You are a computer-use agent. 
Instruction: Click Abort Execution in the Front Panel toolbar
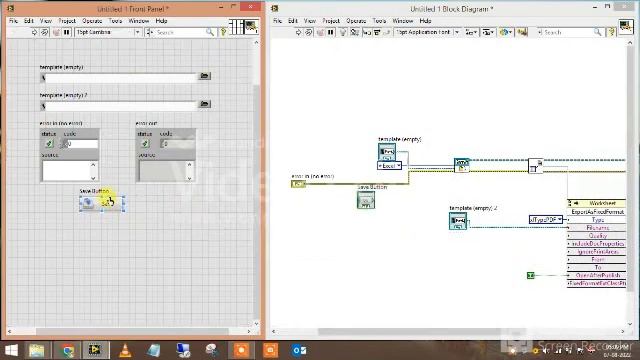(x=56, y=32)
